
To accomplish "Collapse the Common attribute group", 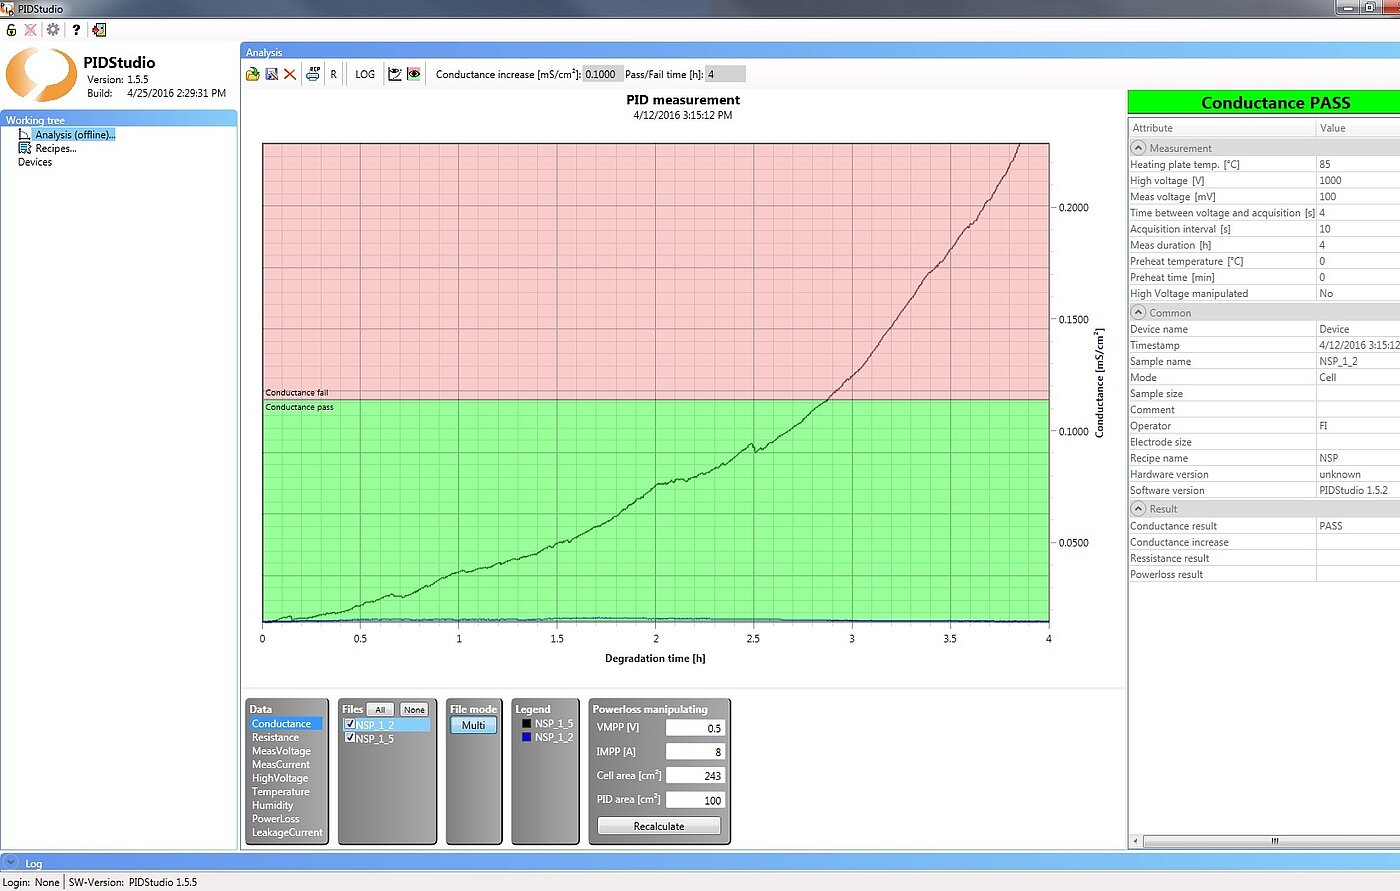I will (1138, 313).
